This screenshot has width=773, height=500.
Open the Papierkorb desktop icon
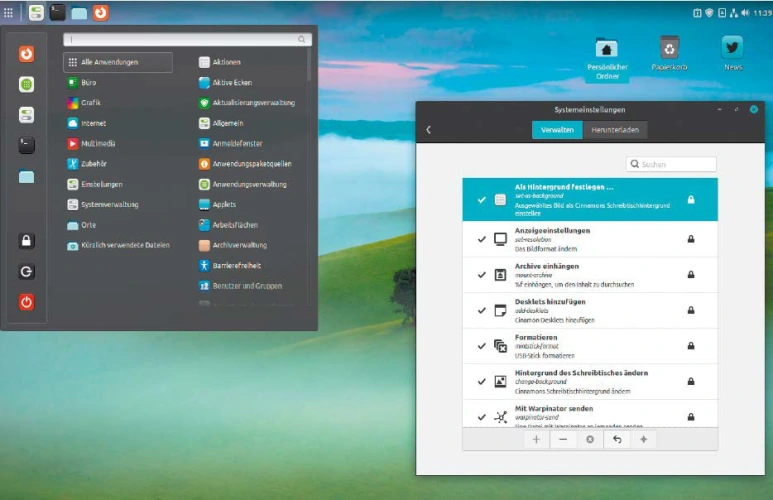click(669, 52)
